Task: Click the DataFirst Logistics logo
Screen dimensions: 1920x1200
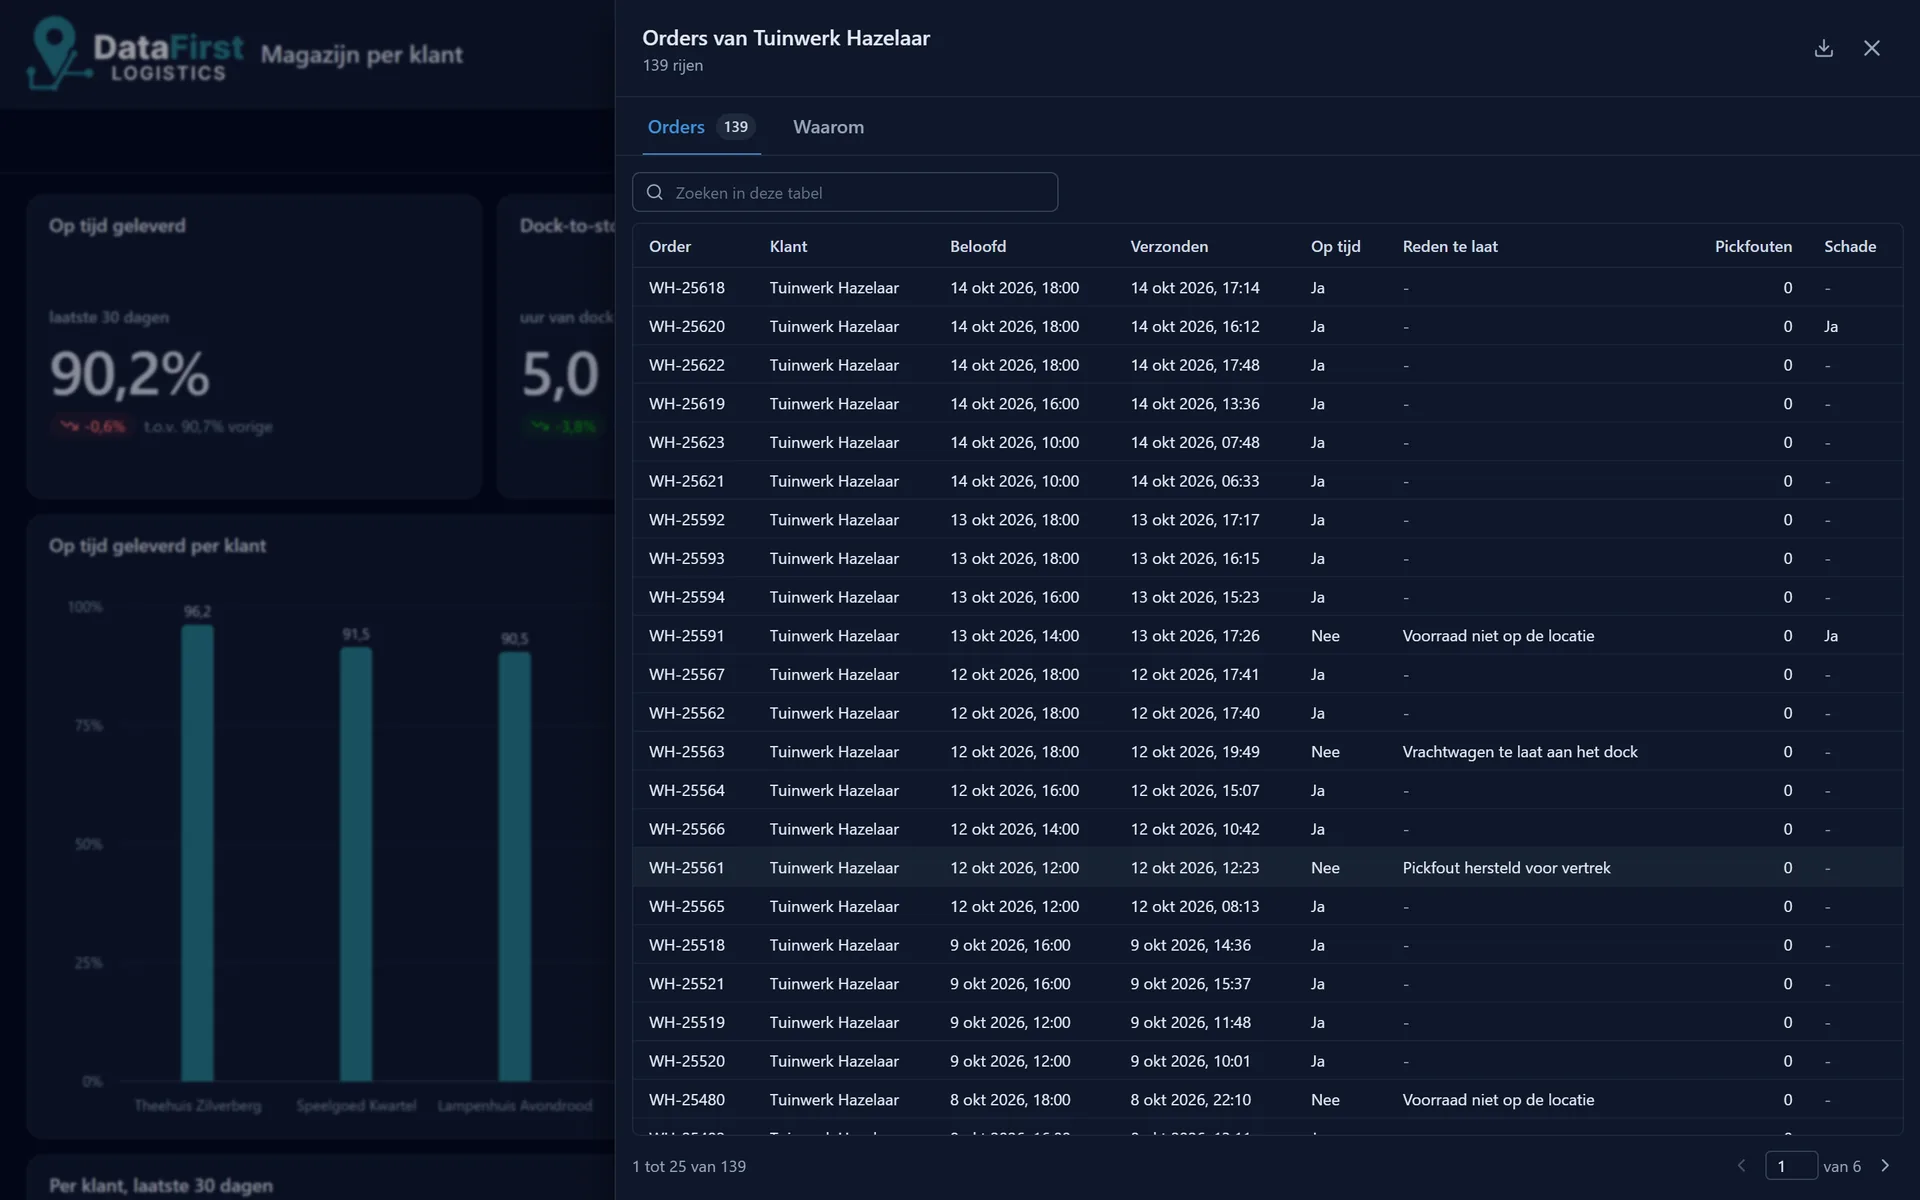Action: [x=135, y=54]
